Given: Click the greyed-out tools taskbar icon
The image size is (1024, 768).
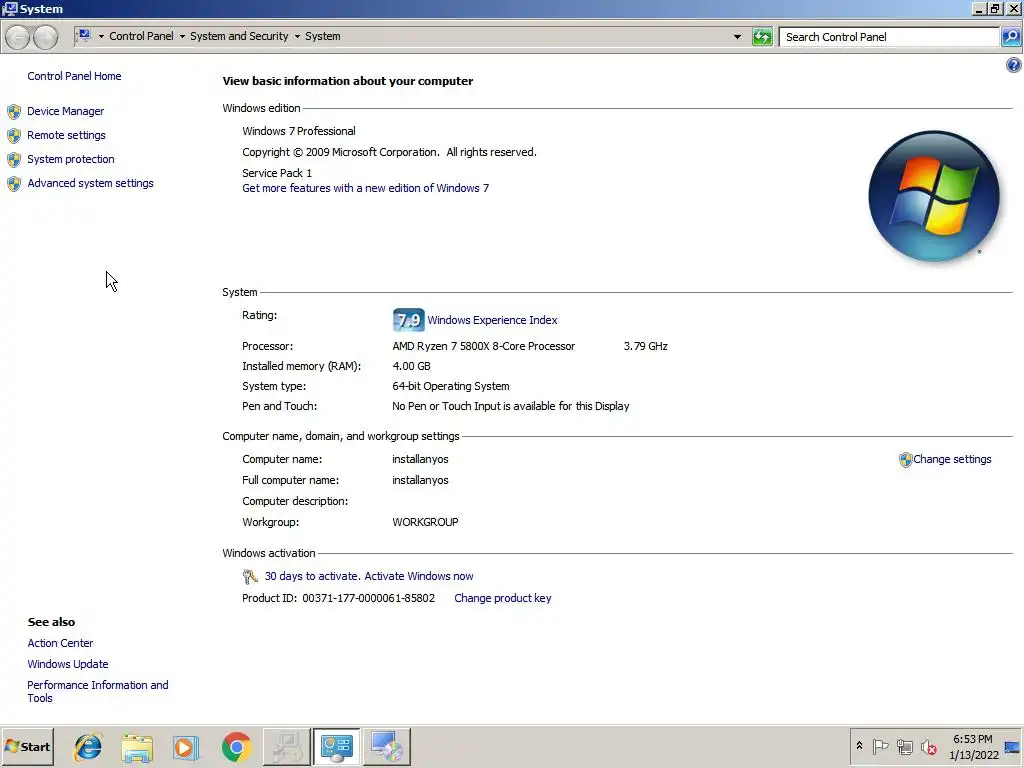Looking at the screenshot, I should pyautogui.click(x=287, y=747).
